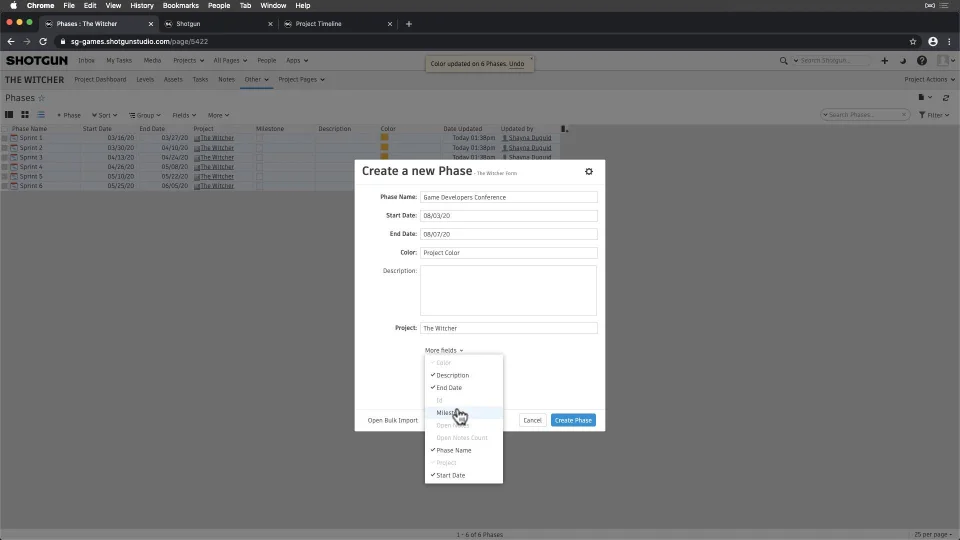Image resolution: width=960 pixels, height=540 pixels.
Task: Switch to thumbnail grid view icon
Action: (25, 115)
